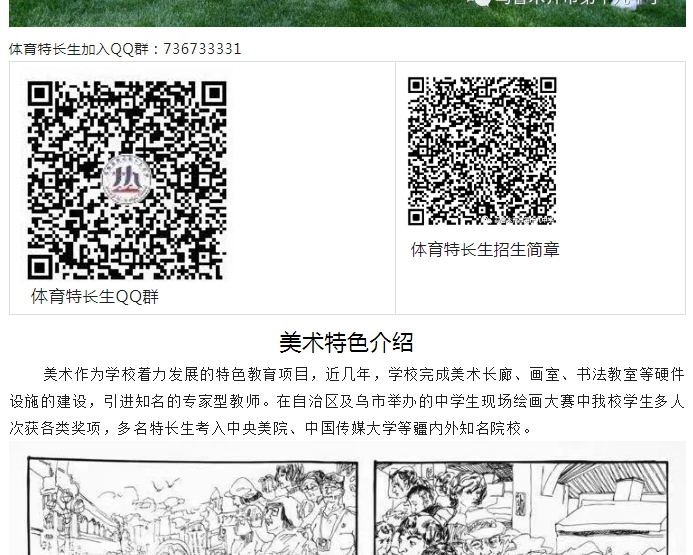This screenshot has width=693, height=555.
Task: Click the green grass banner image at top
Action: [346, 12]
